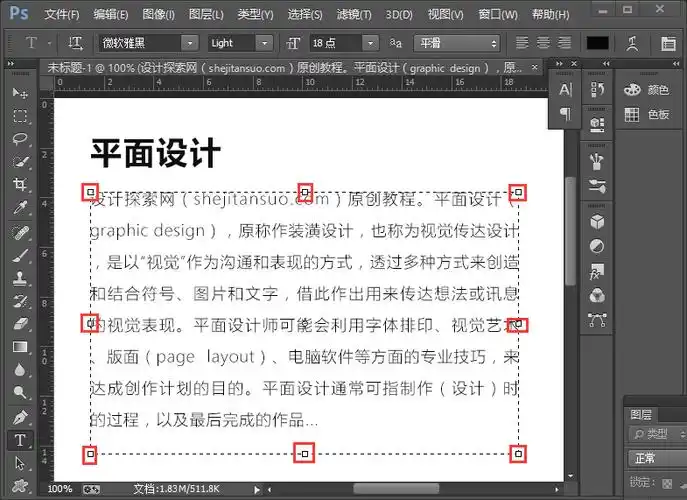Open the font size dropdown
The height and width of the screenshot is (500, 687).
pos(371,43)
